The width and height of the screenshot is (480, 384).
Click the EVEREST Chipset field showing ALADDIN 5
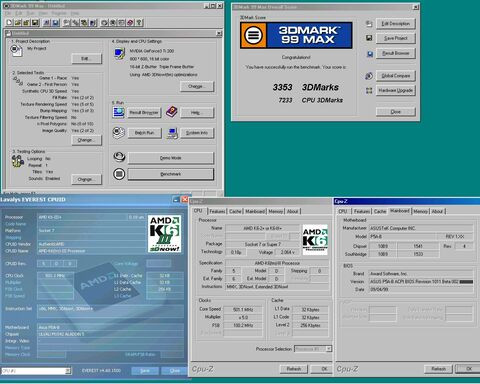tap(110, 334)
